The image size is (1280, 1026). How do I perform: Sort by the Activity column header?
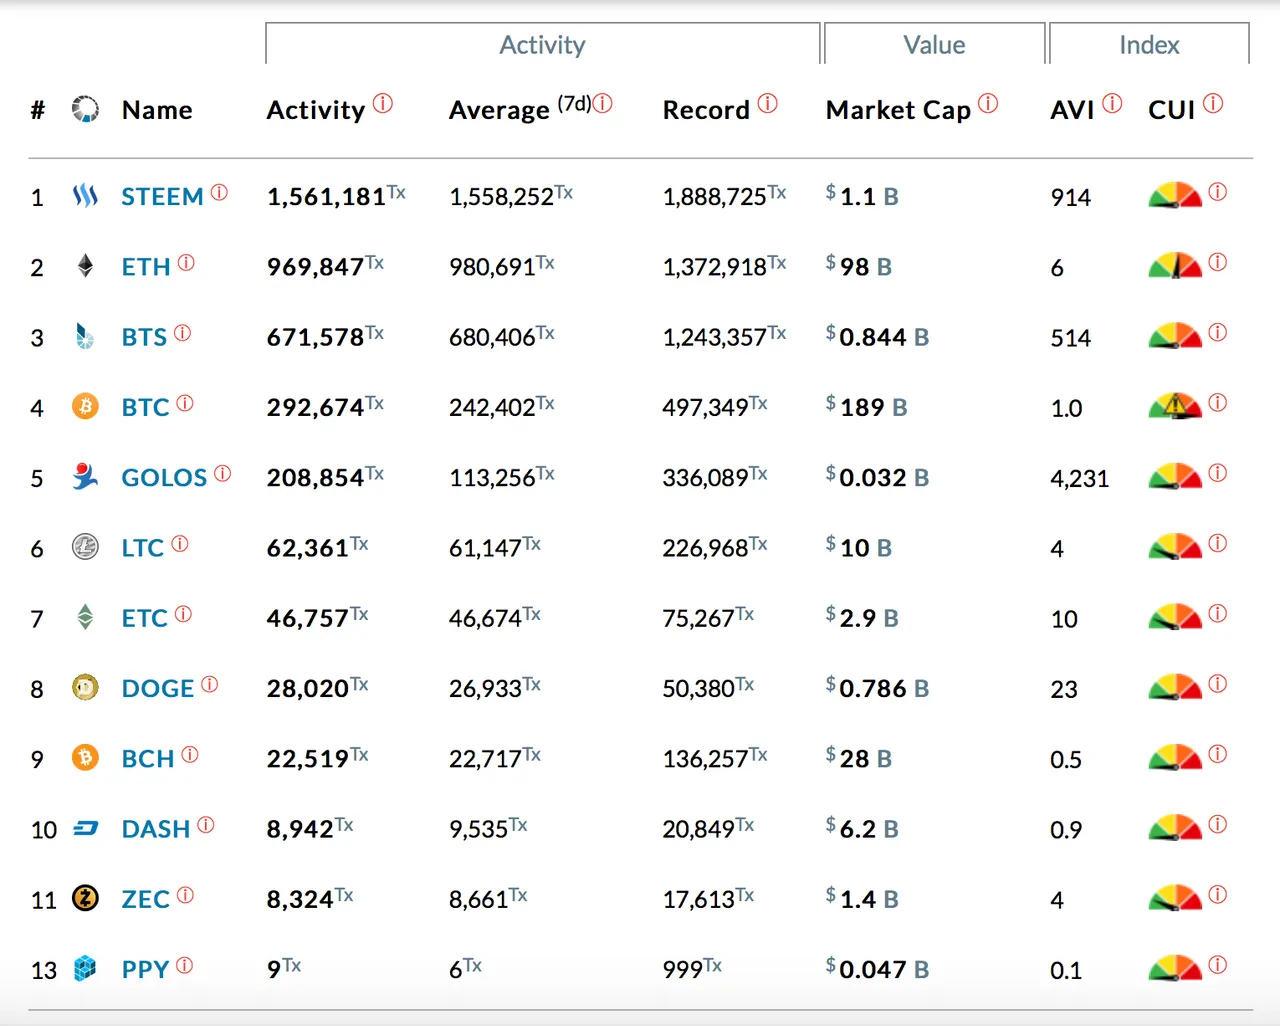(x=316, y=110)
